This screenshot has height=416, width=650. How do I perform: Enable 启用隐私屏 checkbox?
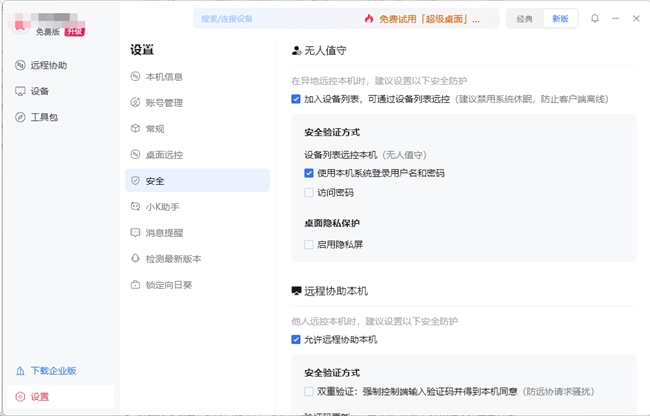click(x=309, y=244)
